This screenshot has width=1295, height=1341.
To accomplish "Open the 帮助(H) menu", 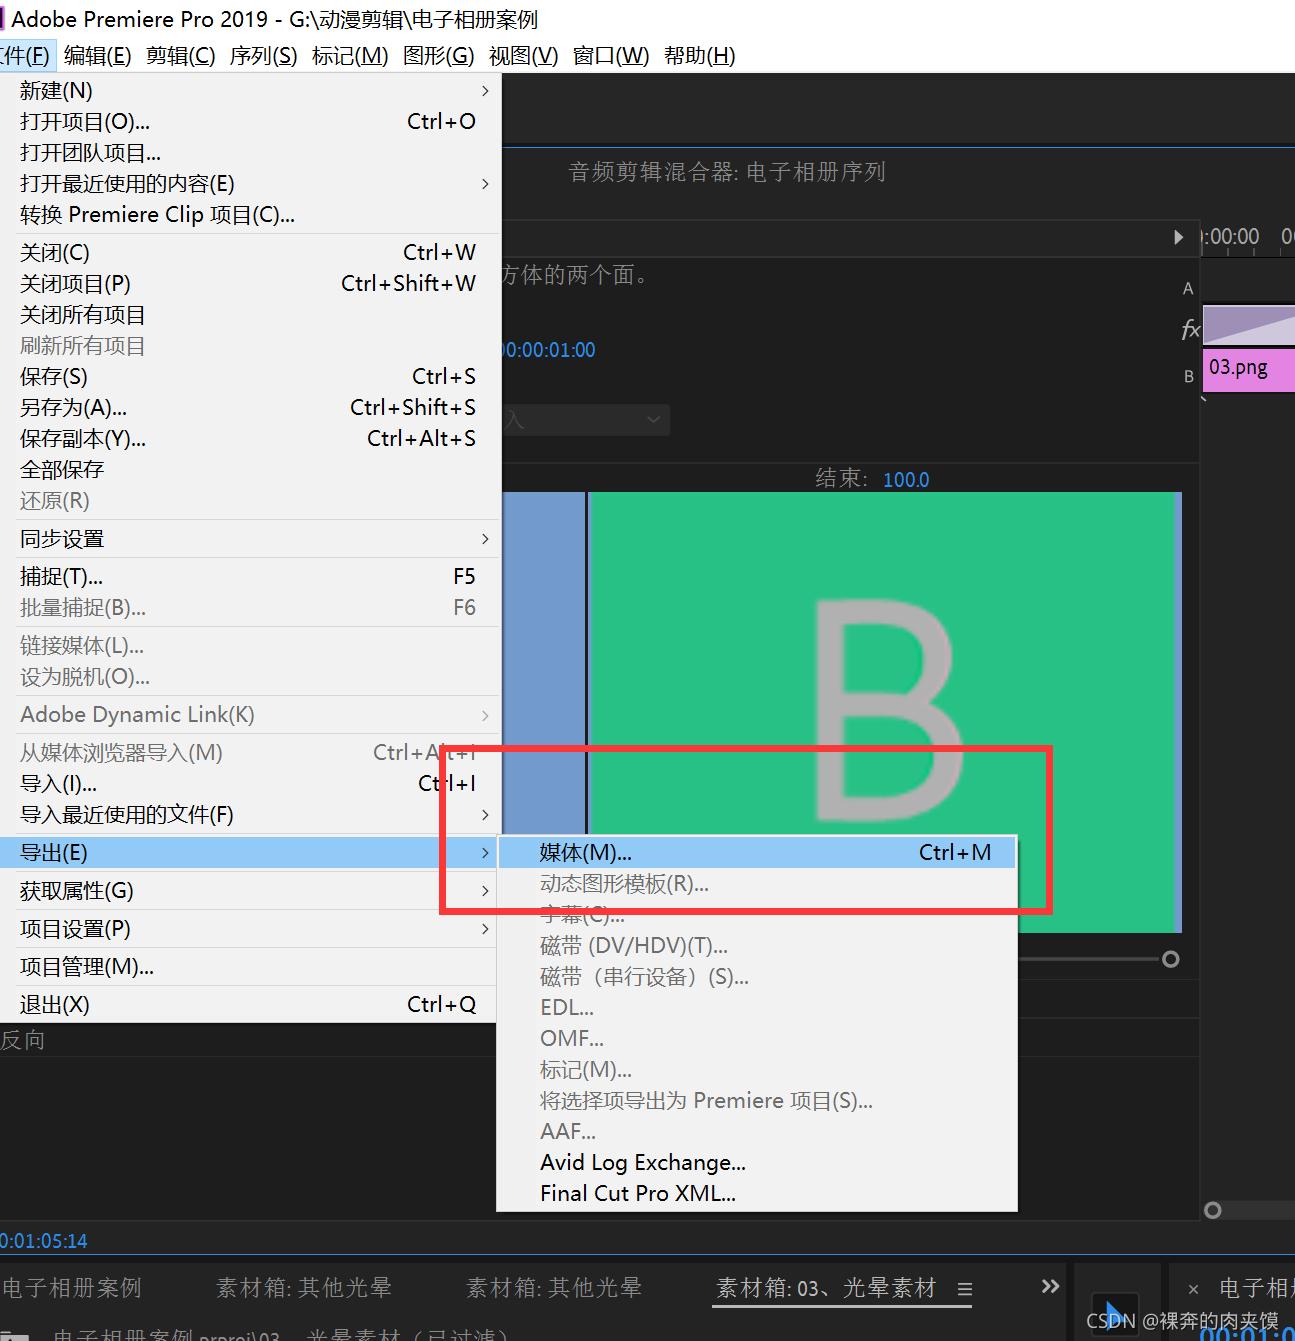I will point(699,56).
